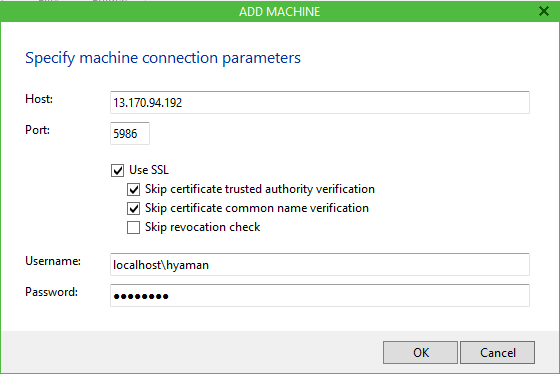Confirm with the OK button
Viewport: 560px width, 374px height.
click(420, 353)
